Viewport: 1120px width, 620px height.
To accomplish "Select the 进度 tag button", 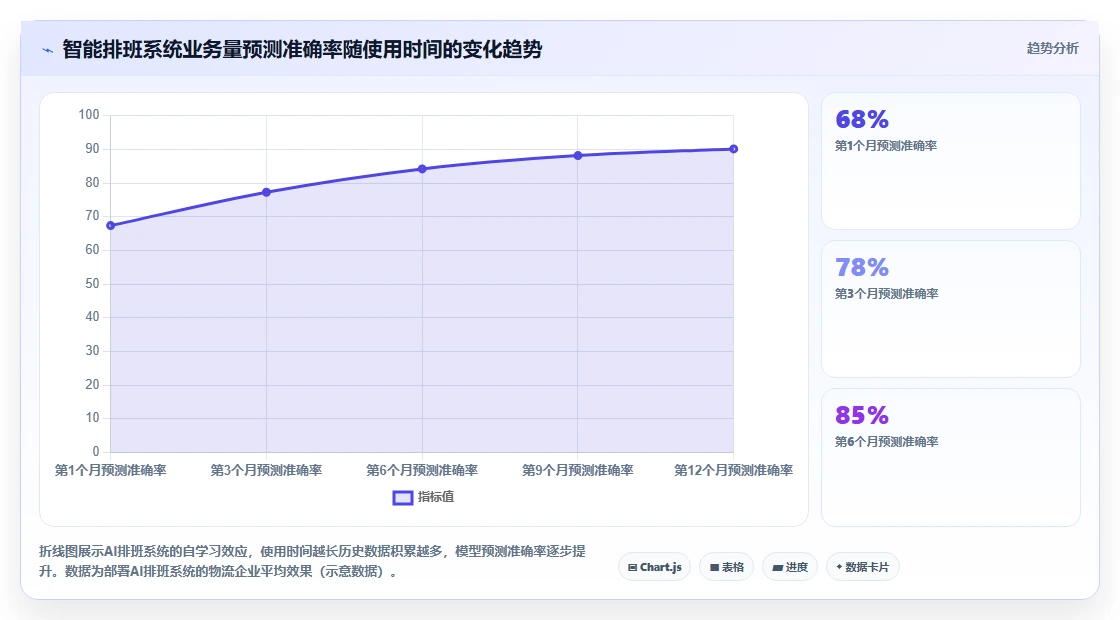I will tap(790, 567).
